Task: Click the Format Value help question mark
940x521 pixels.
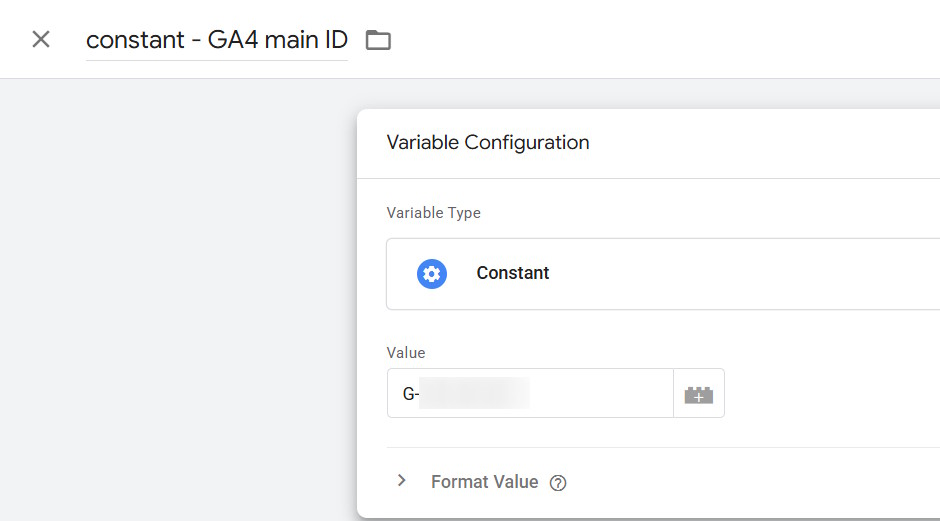Action: coord(558,483)
